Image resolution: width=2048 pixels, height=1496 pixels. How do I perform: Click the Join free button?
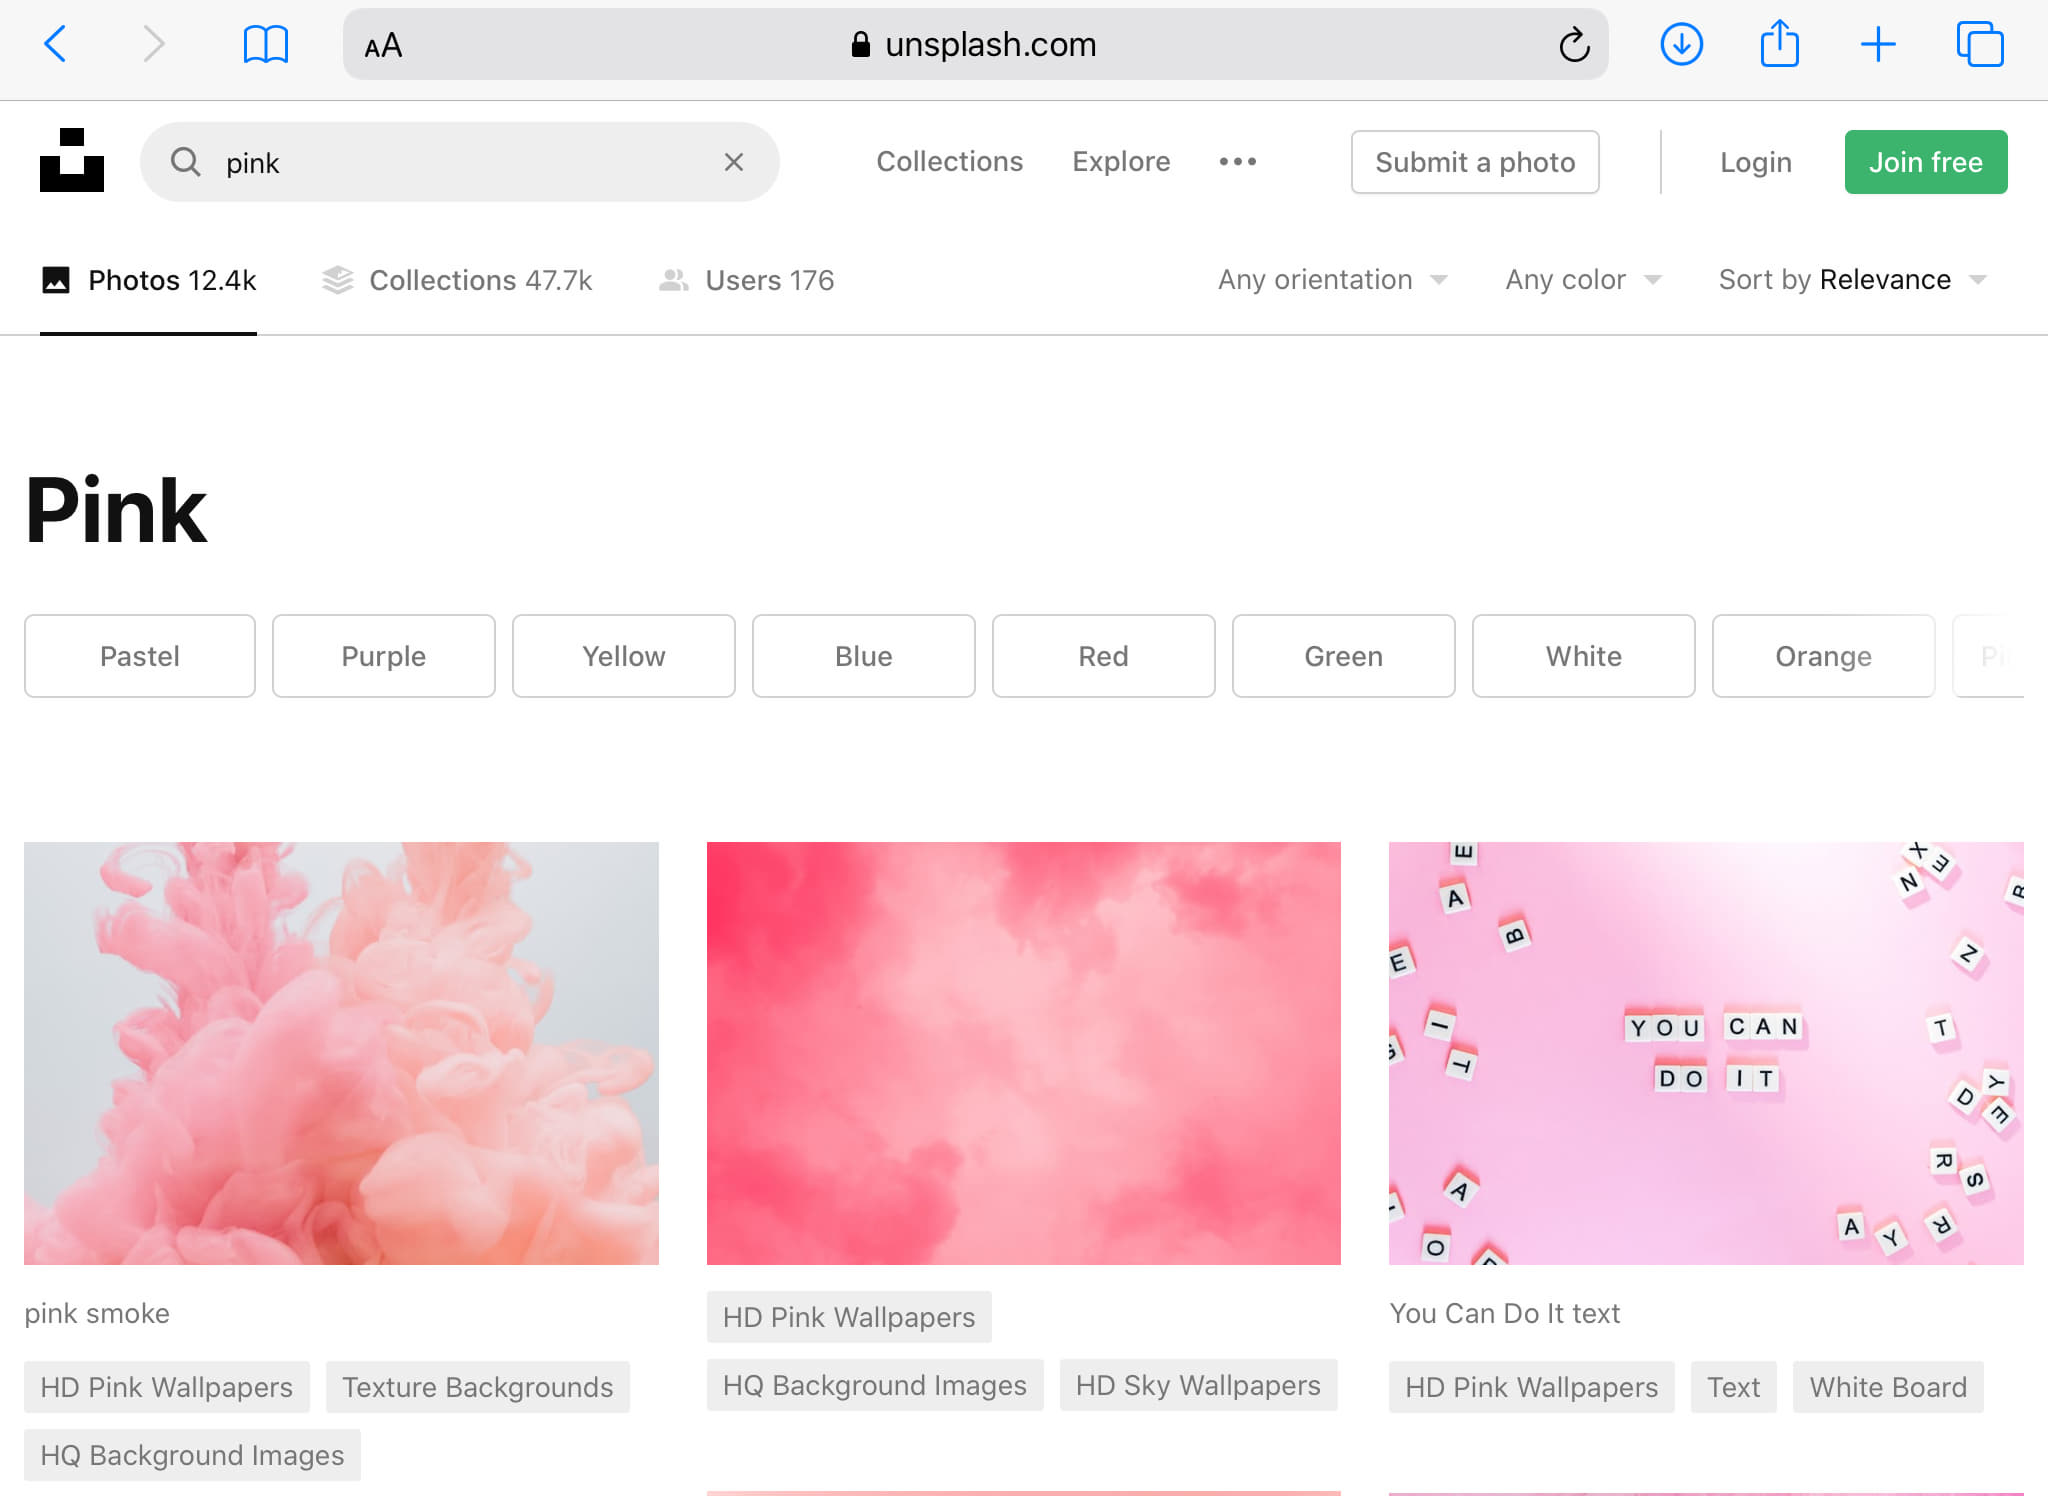coord(1925,162)
